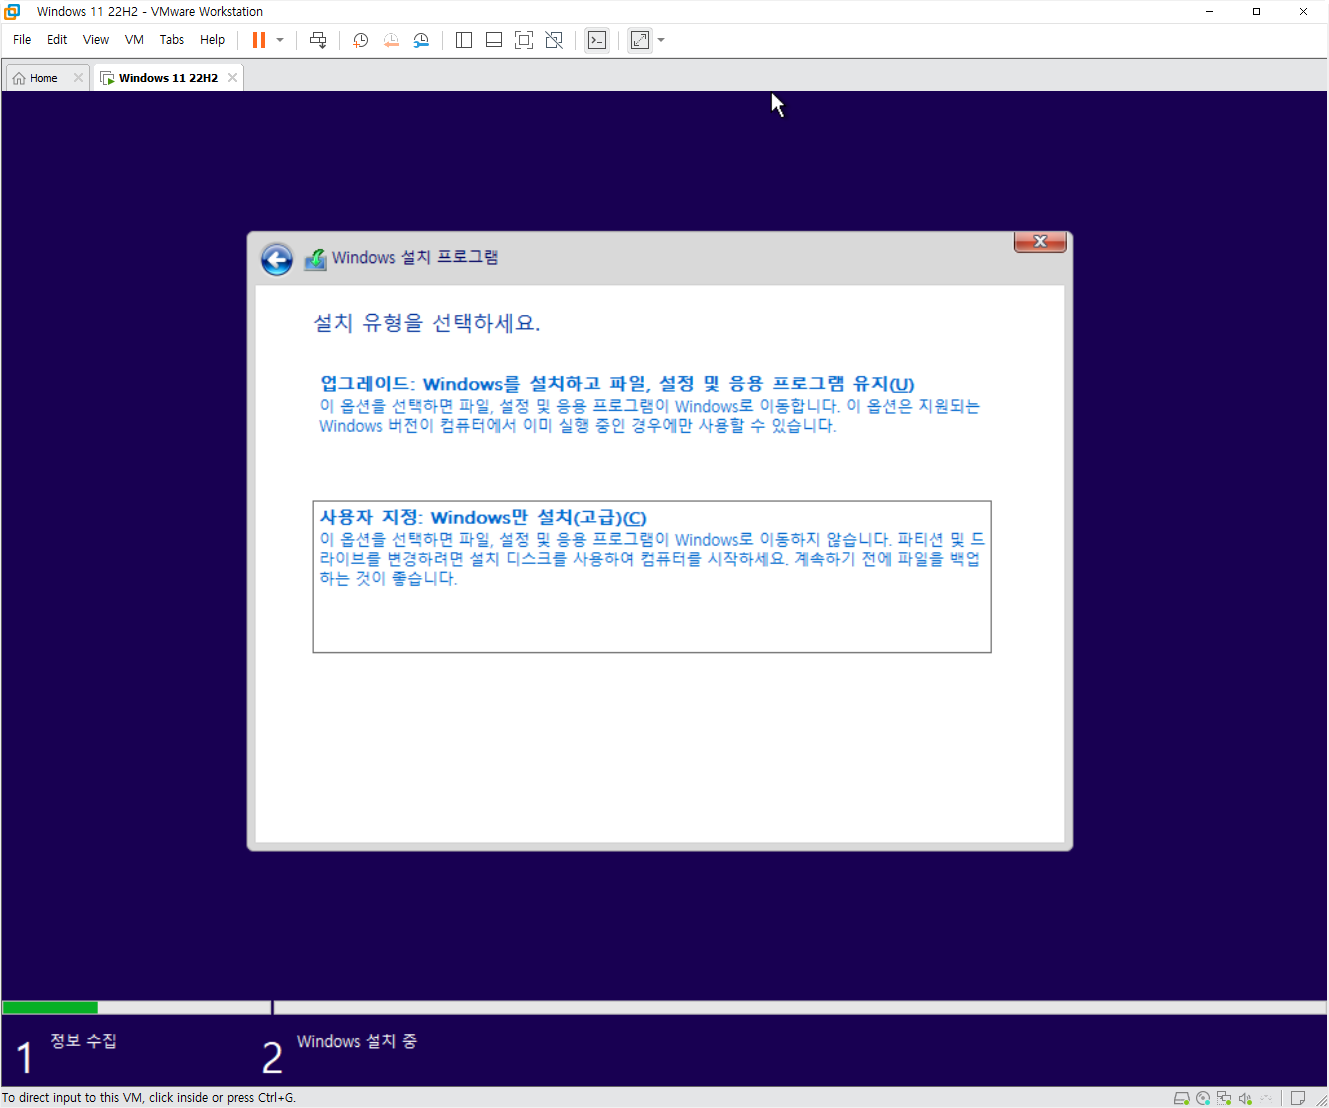1329x1108 pixels.
Task: Open the File menu
Action: [x=22, y=40]
